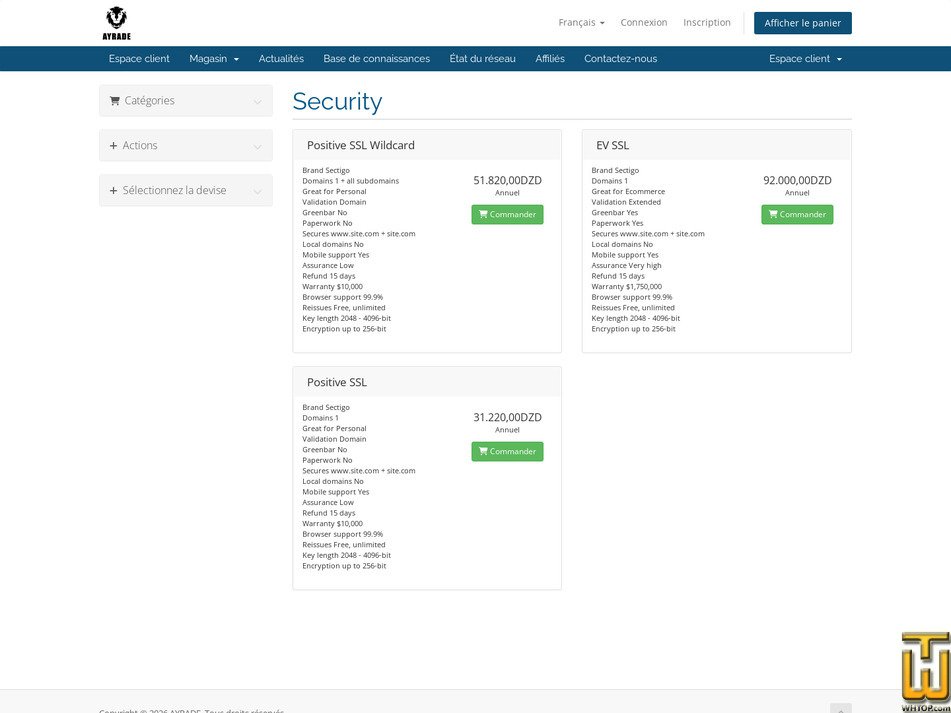The width and height of the screenshot is (951, 713).
Task: Click the Afficher le panier button
Action: coord(802,23)
